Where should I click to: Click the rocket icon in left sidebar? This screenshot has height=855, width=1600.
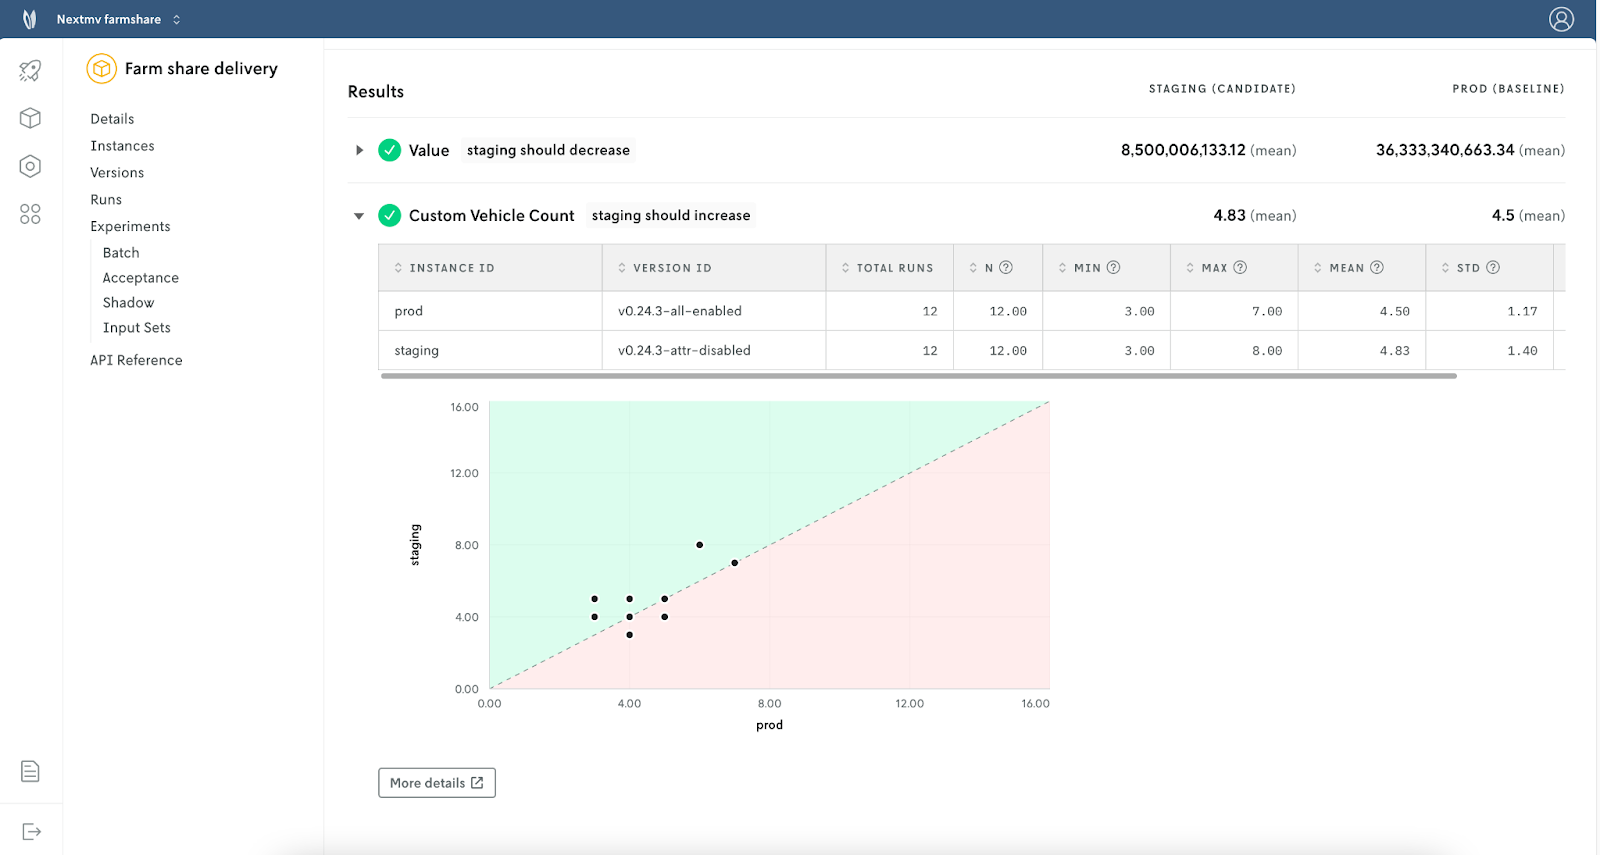point(30,70)
